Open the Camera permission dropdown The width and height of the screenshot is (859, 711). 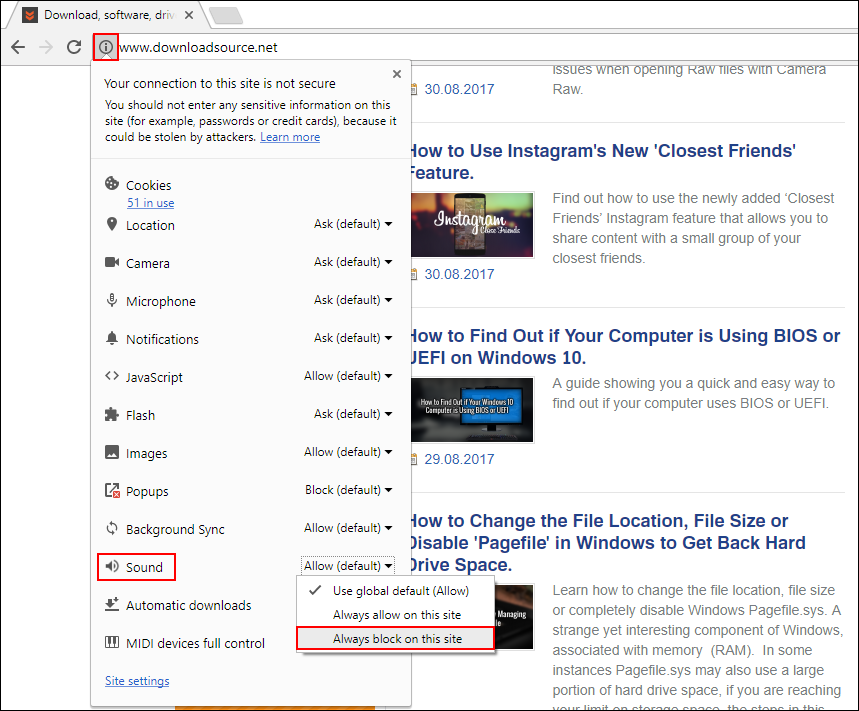point(353,262)
